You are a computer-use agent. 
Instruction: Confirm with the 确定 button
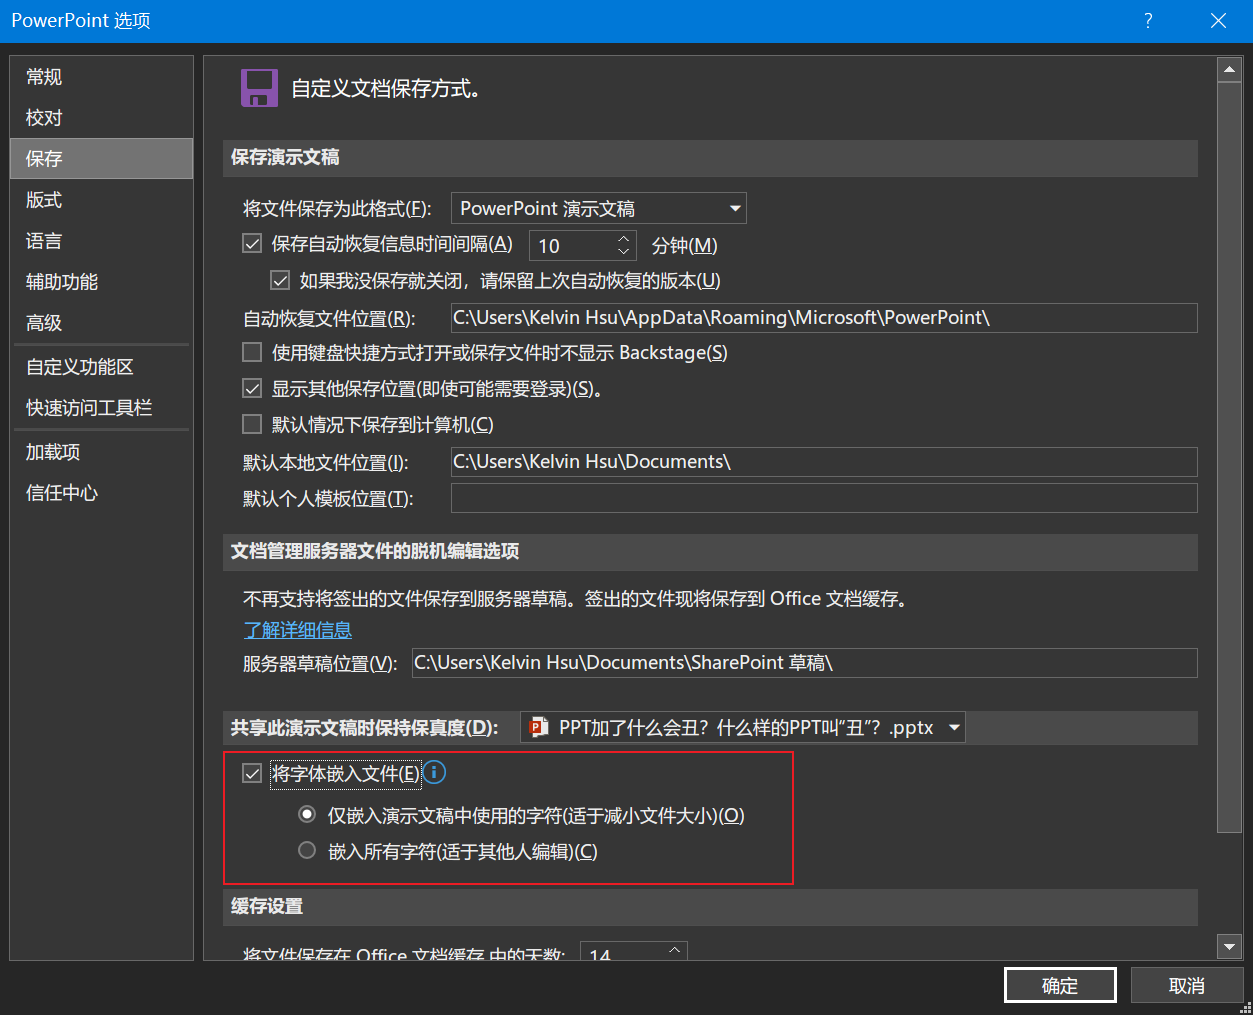pos(1060,985)
